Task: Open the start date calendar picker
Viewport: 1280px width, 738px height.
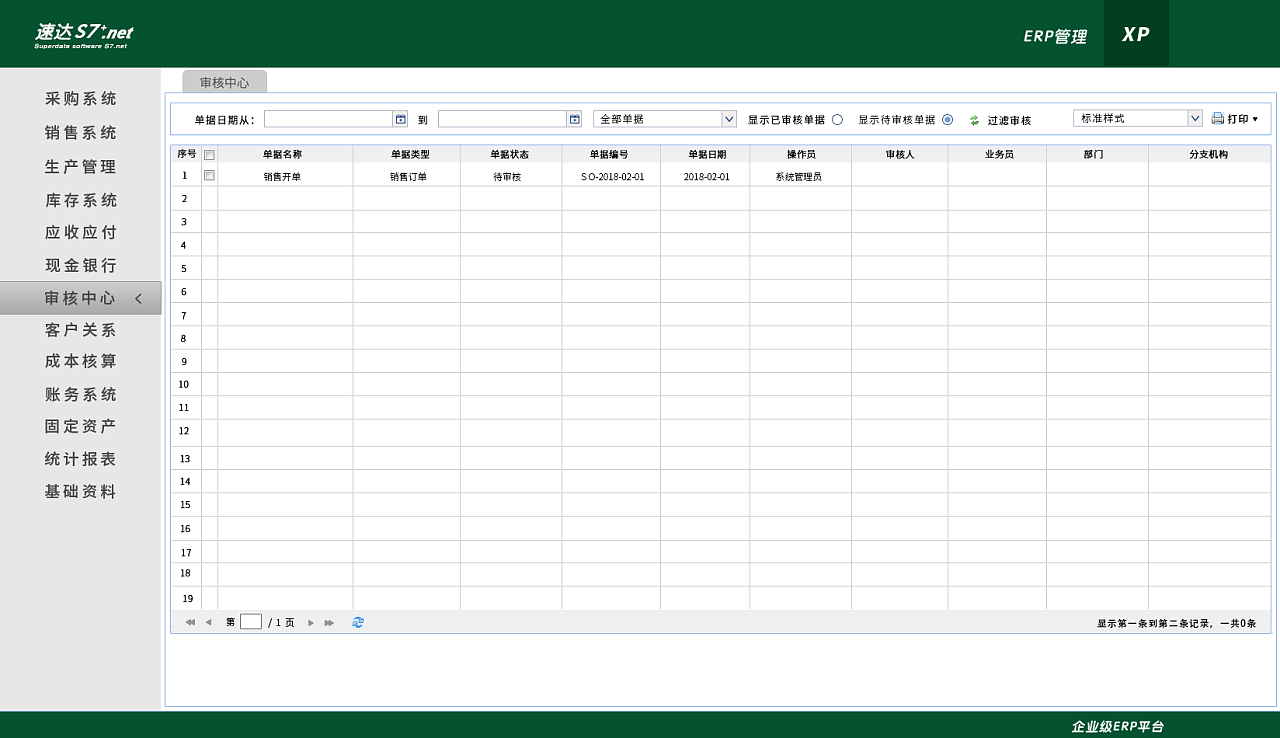Action: point(401,119)
